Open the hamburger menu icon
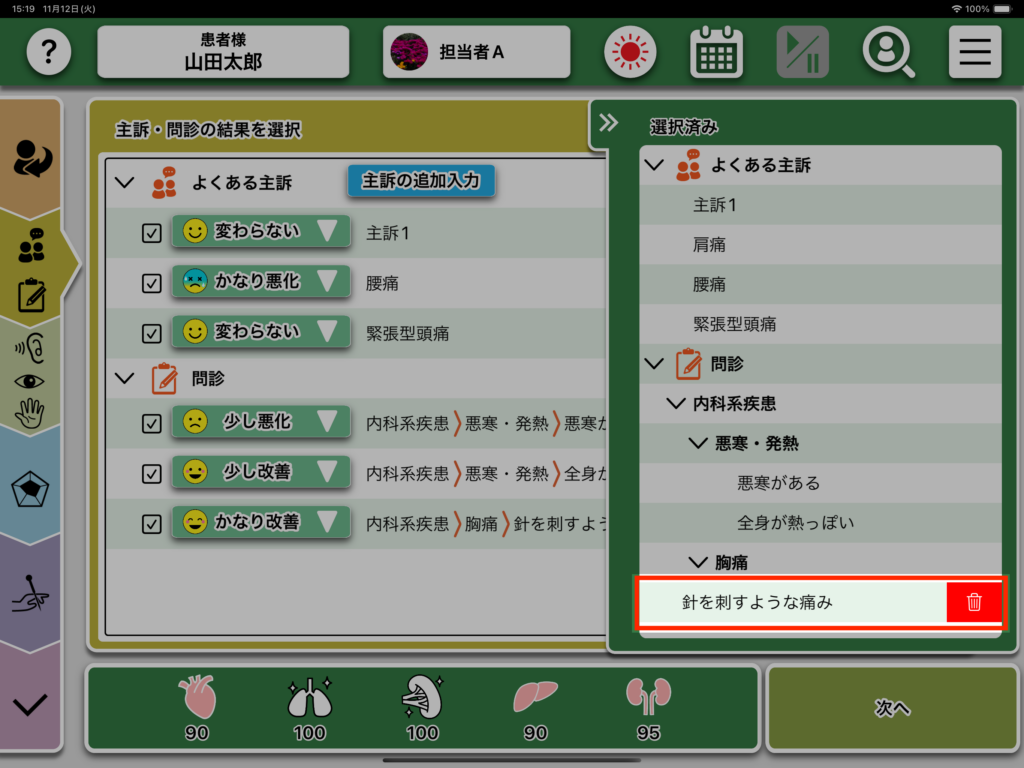This screenshot has height=768, width=1024. click(975, 52)
